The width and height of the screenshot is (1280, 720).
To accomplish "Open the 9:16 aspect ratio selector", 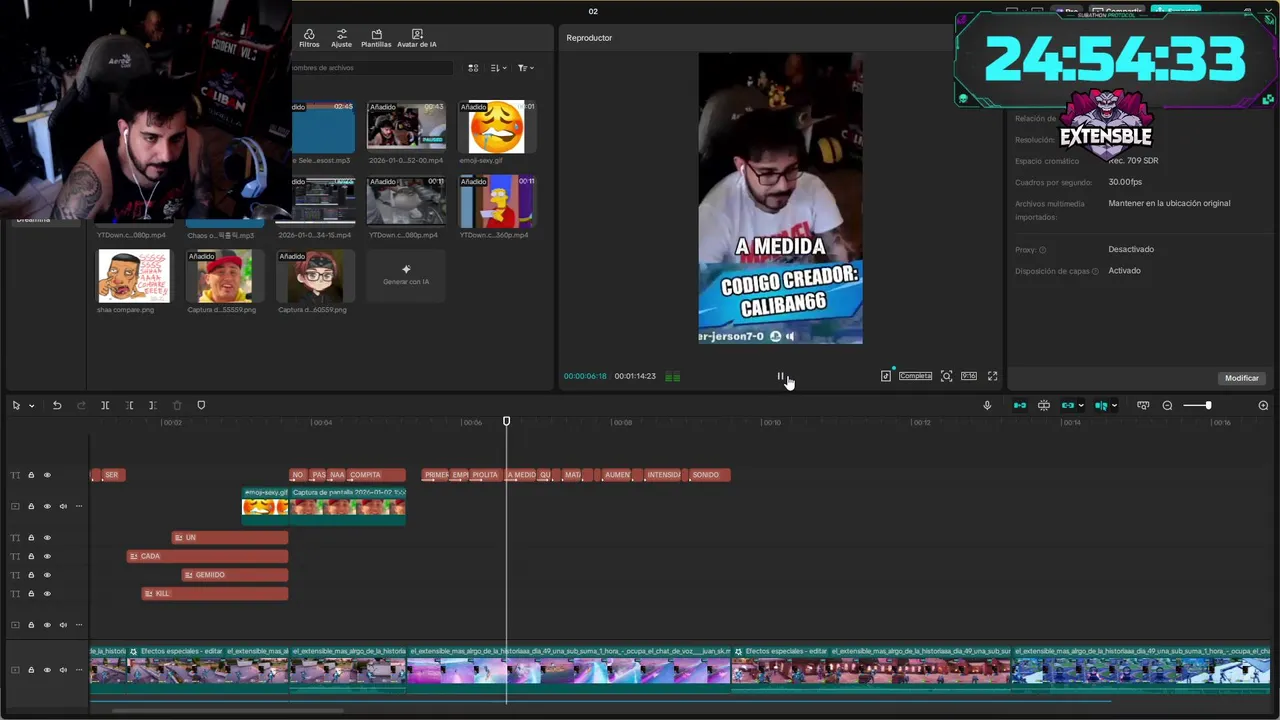I will click(968, 376).
